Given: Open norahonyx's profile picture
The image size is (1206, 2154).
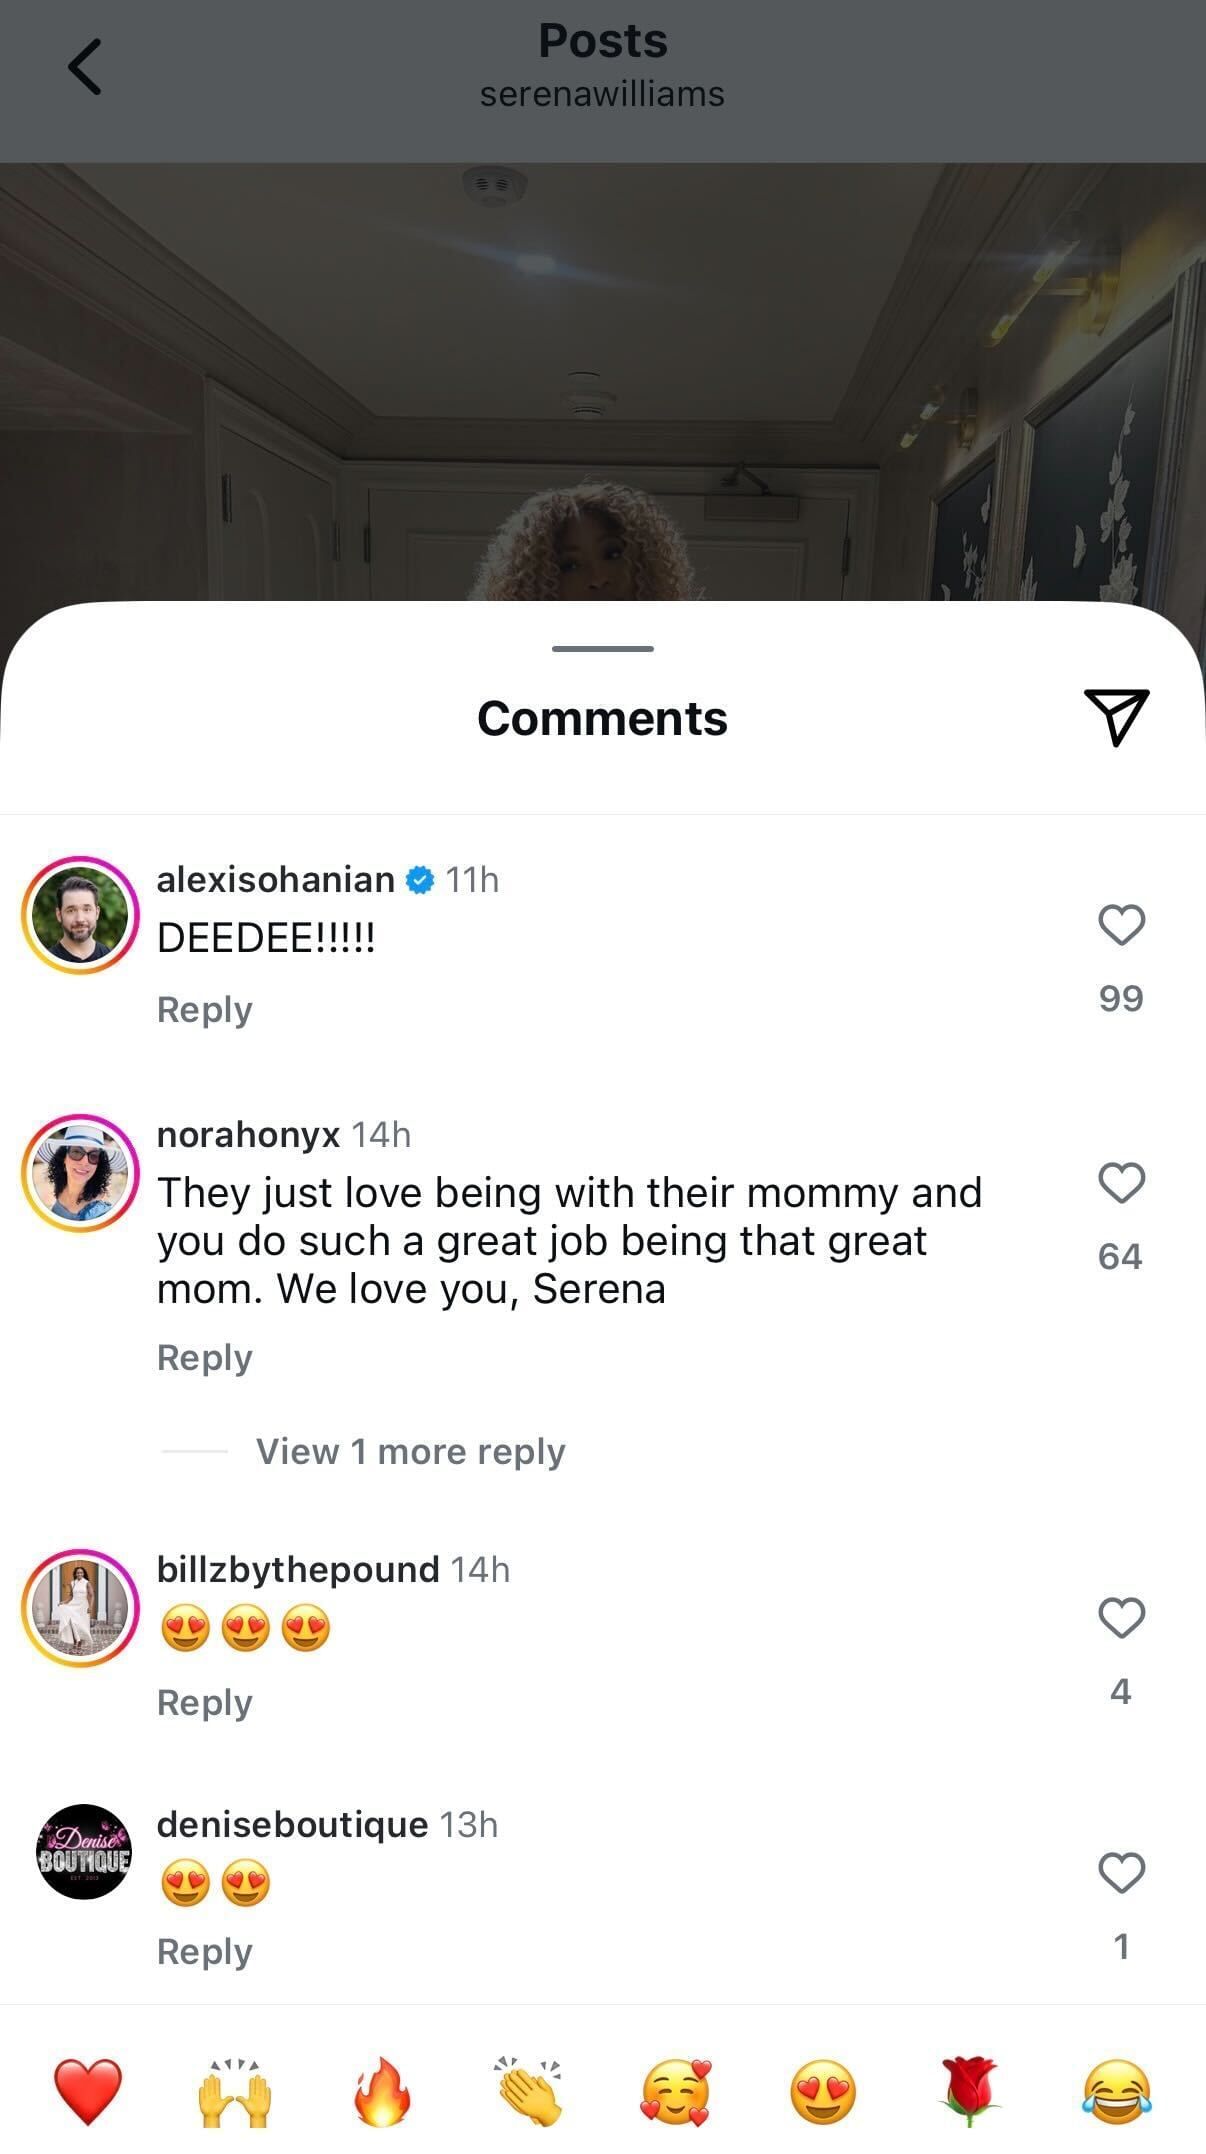Looking at the screenshot, I should click(x=80, y=1172).
